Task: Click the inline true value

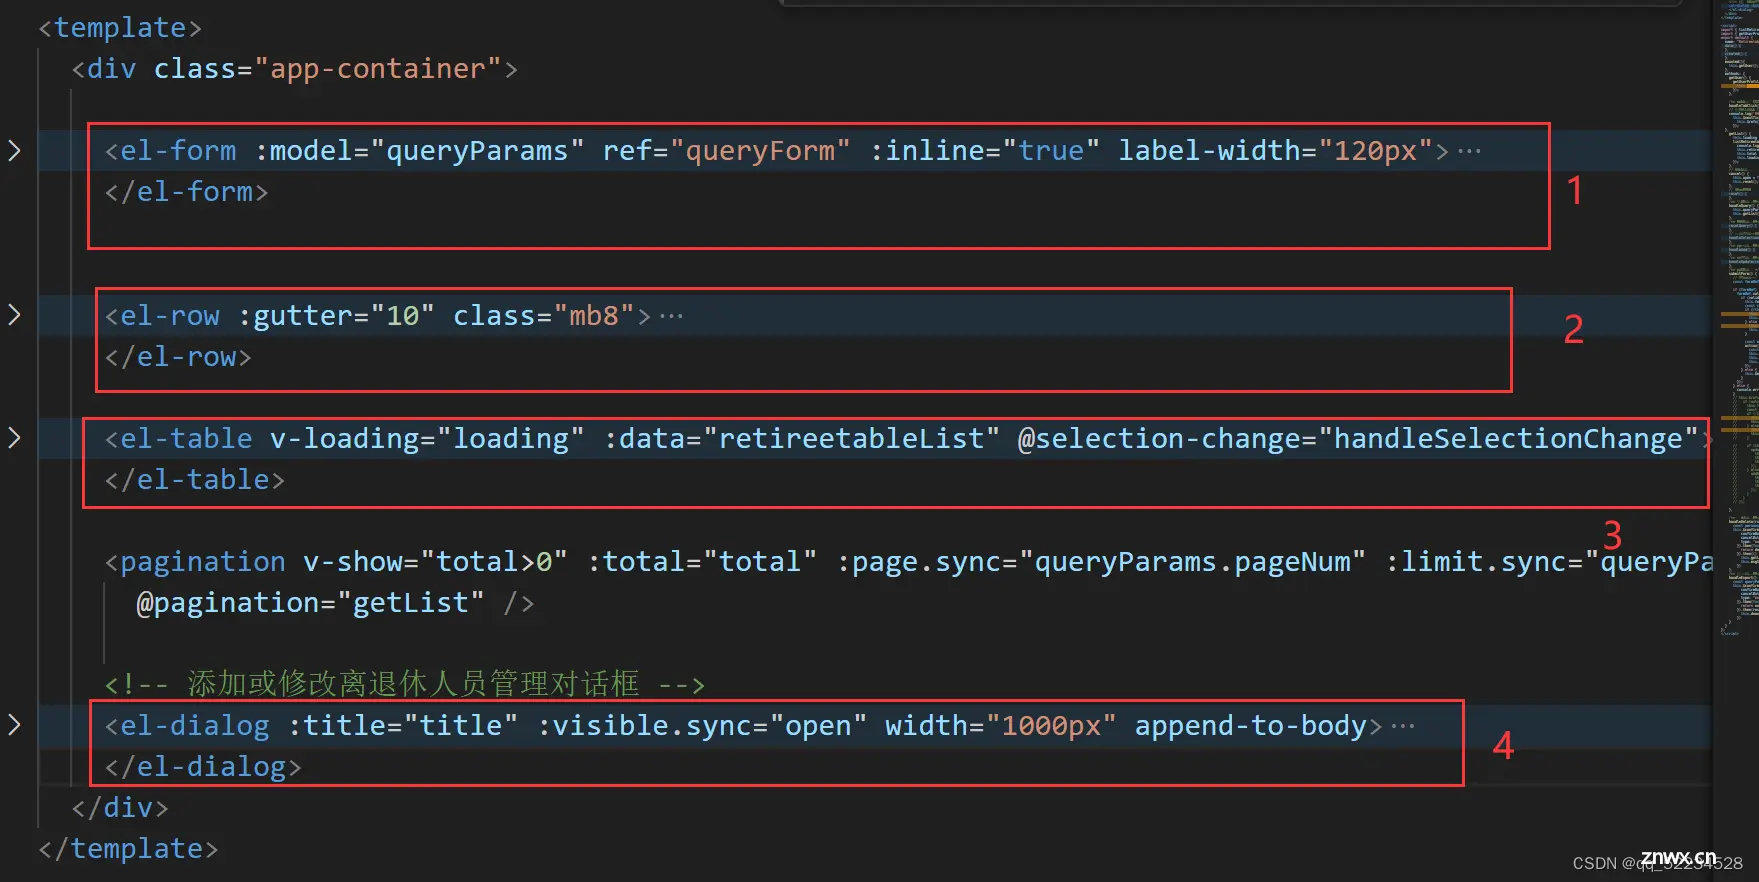Action: tap(1051, 151)
